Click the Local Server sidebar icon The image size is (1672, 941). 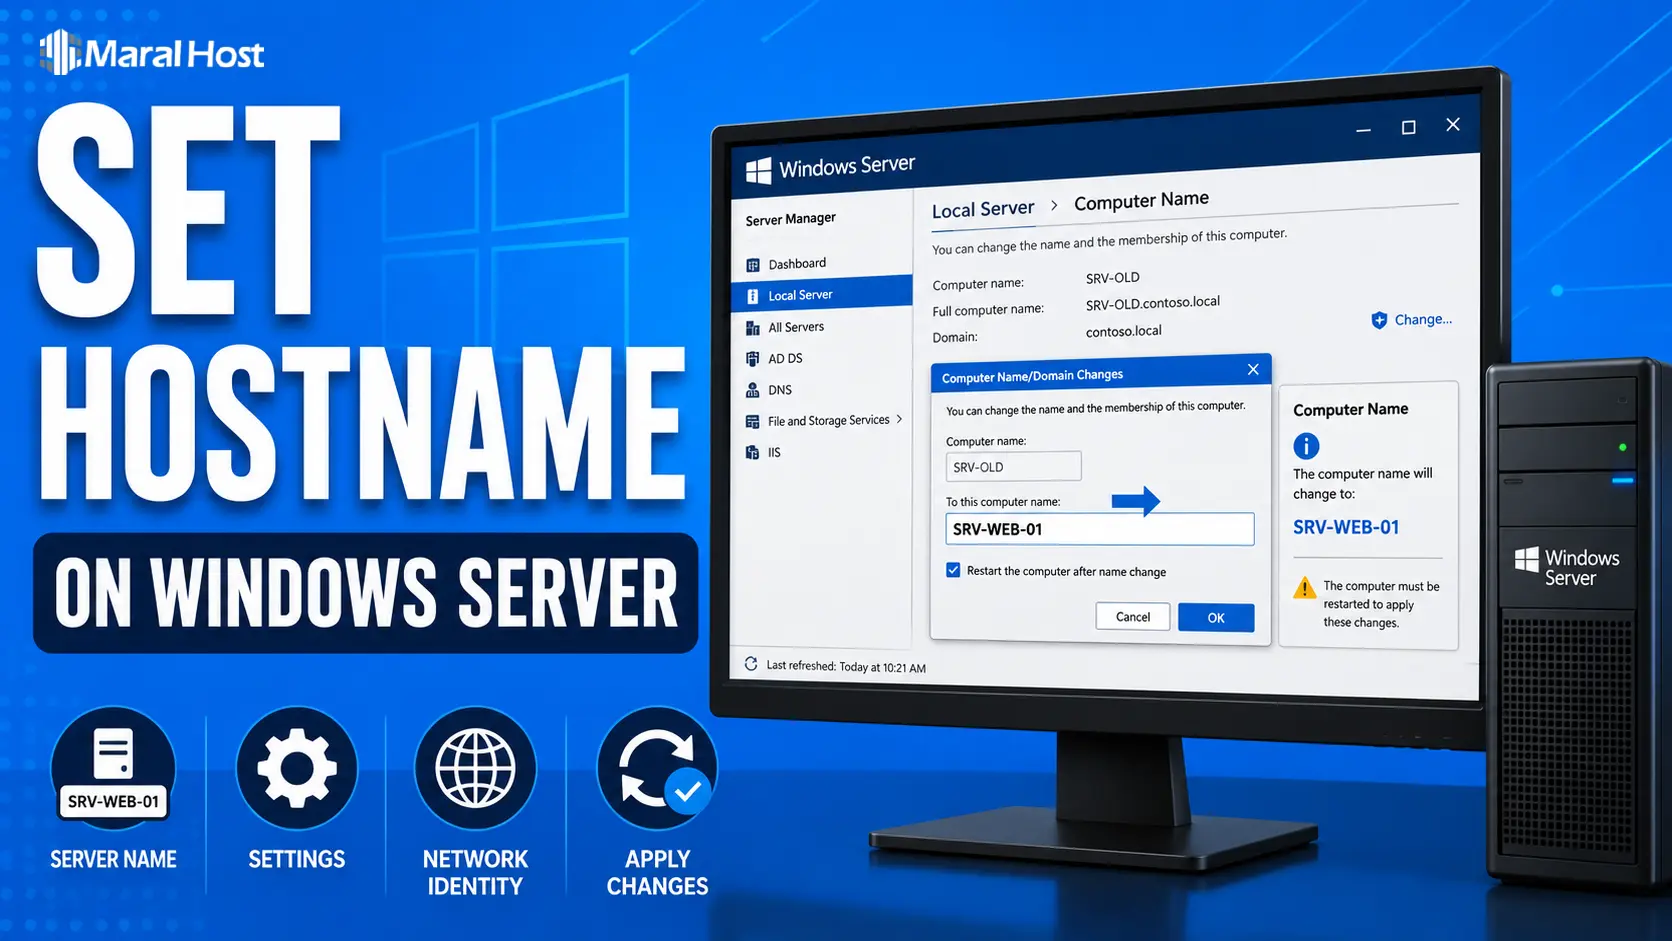tap(753, 297)
